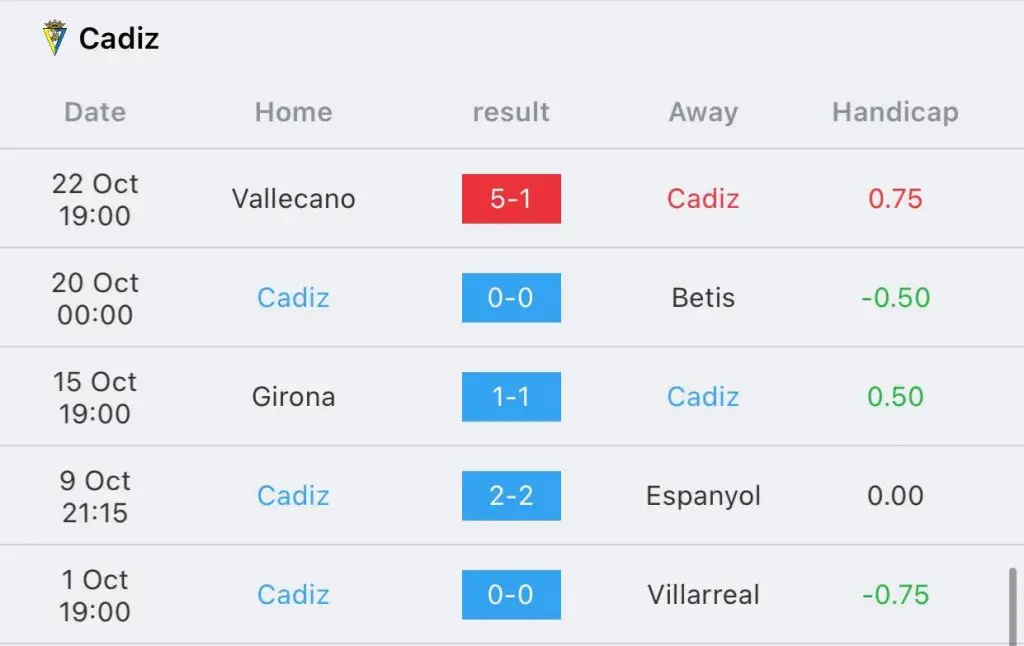Open the Cadiz team title
The image size is (1024, 646).
click(x=119, y=39)
